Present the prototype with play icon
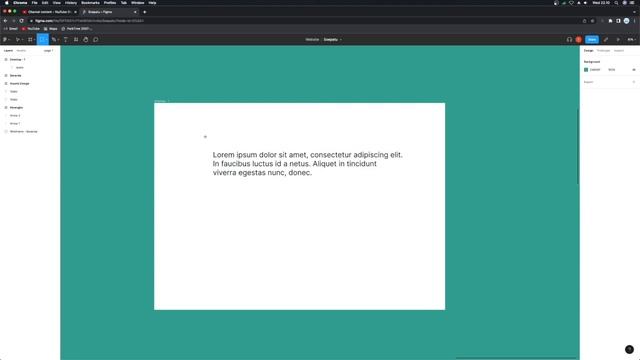The width and height of the screenshot is (640, 360). coord(618,40)
